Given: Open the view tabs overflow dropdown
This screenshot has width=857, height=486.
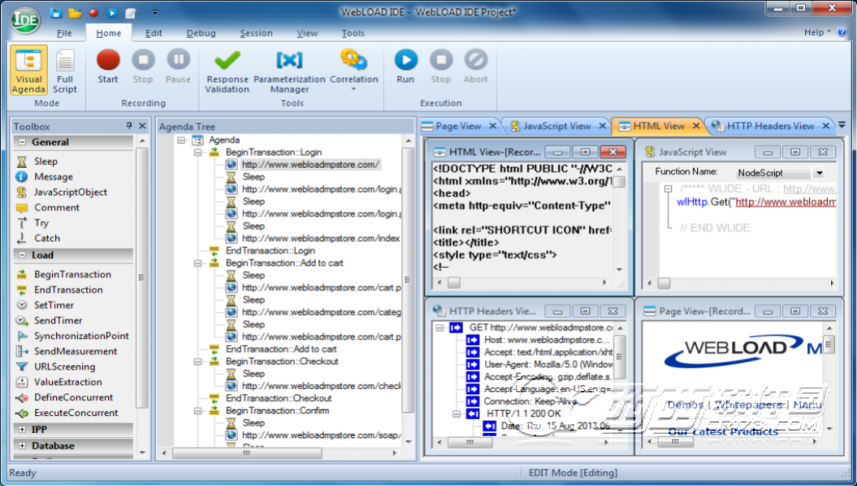Looking at the screenshot, I should (x=842, y=126).
